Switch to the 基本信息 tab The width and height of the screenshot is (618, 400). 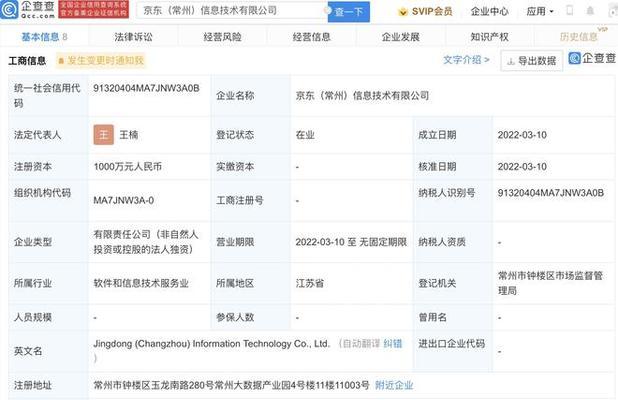pos(44,37)
